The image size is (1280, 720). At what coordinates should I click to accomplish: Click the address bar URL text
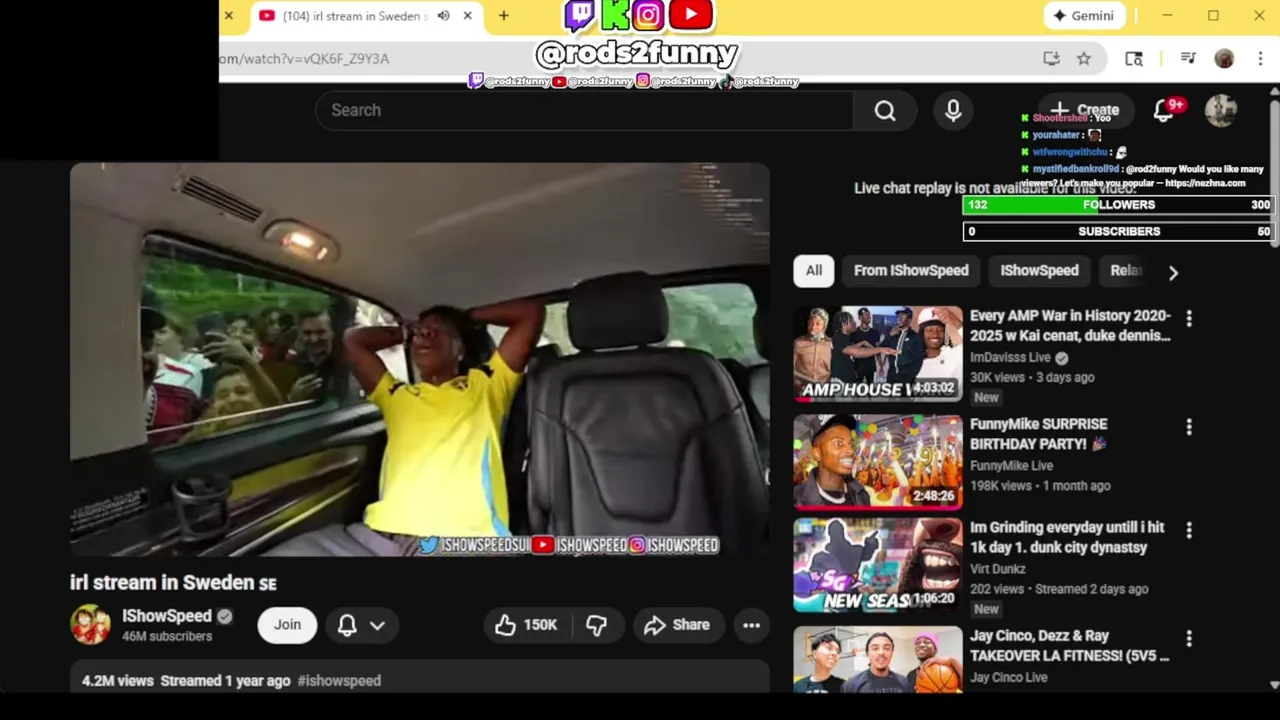304,59
